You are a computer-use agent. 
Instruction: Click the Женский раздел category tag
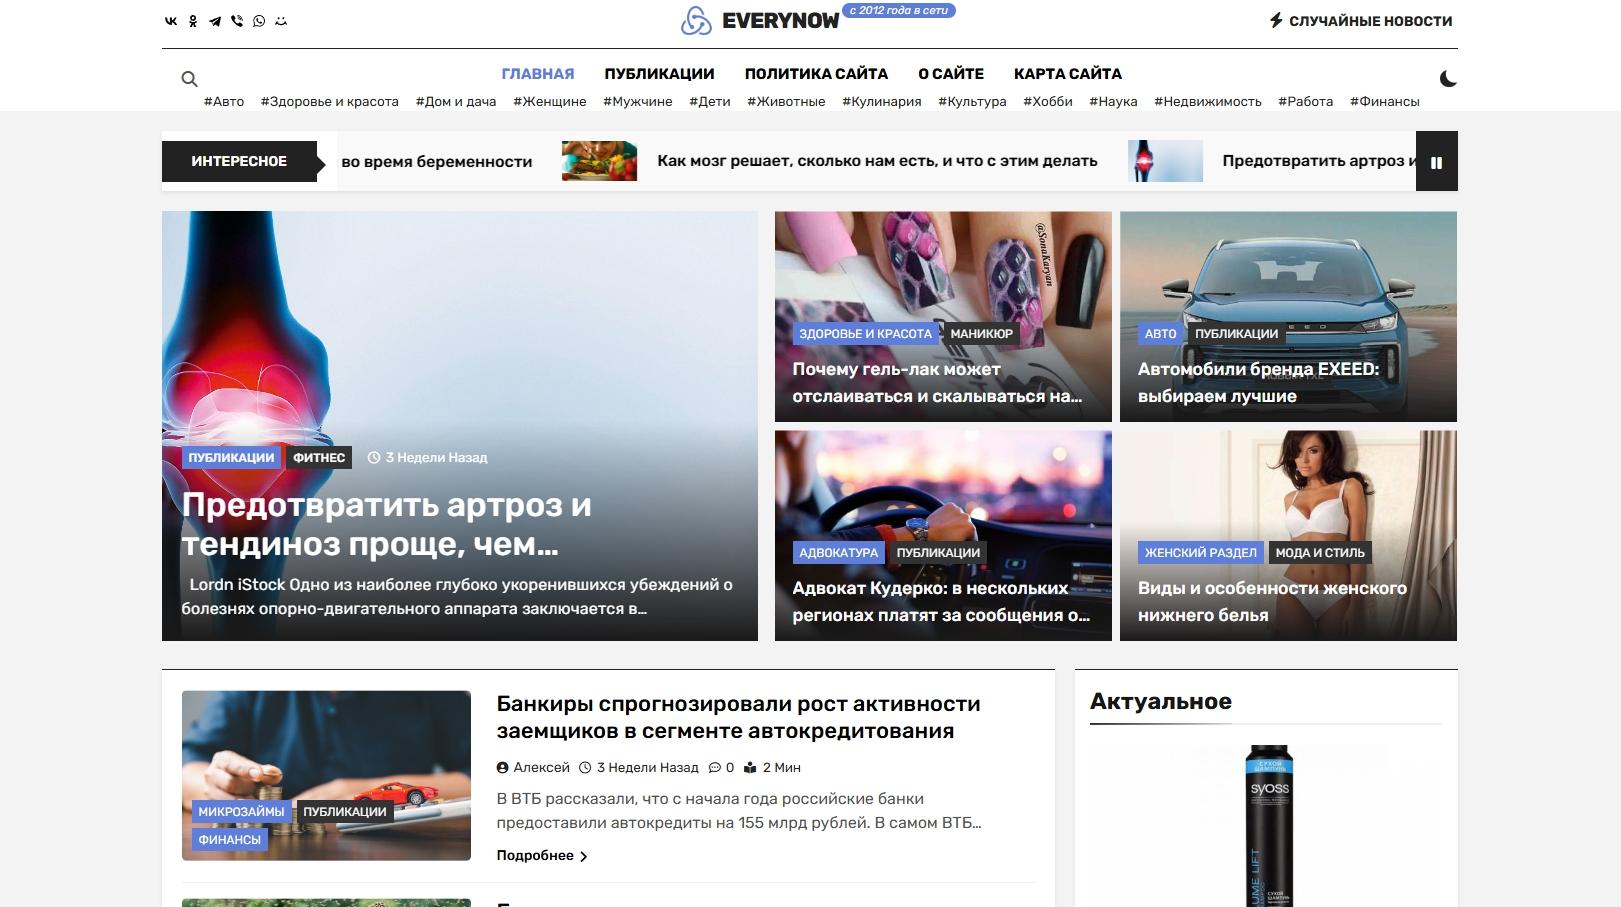[x=1200, y=553]
